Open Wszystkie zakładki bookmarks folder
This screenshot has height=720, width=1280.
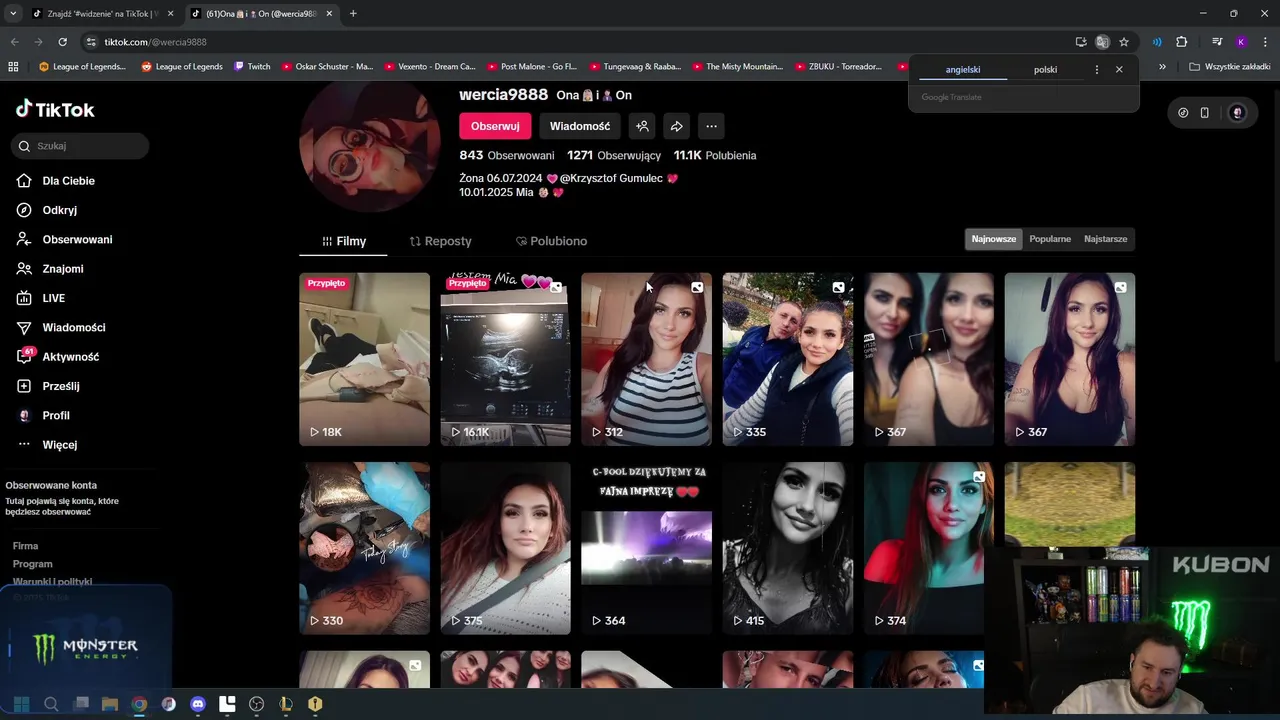[1230, 67]
